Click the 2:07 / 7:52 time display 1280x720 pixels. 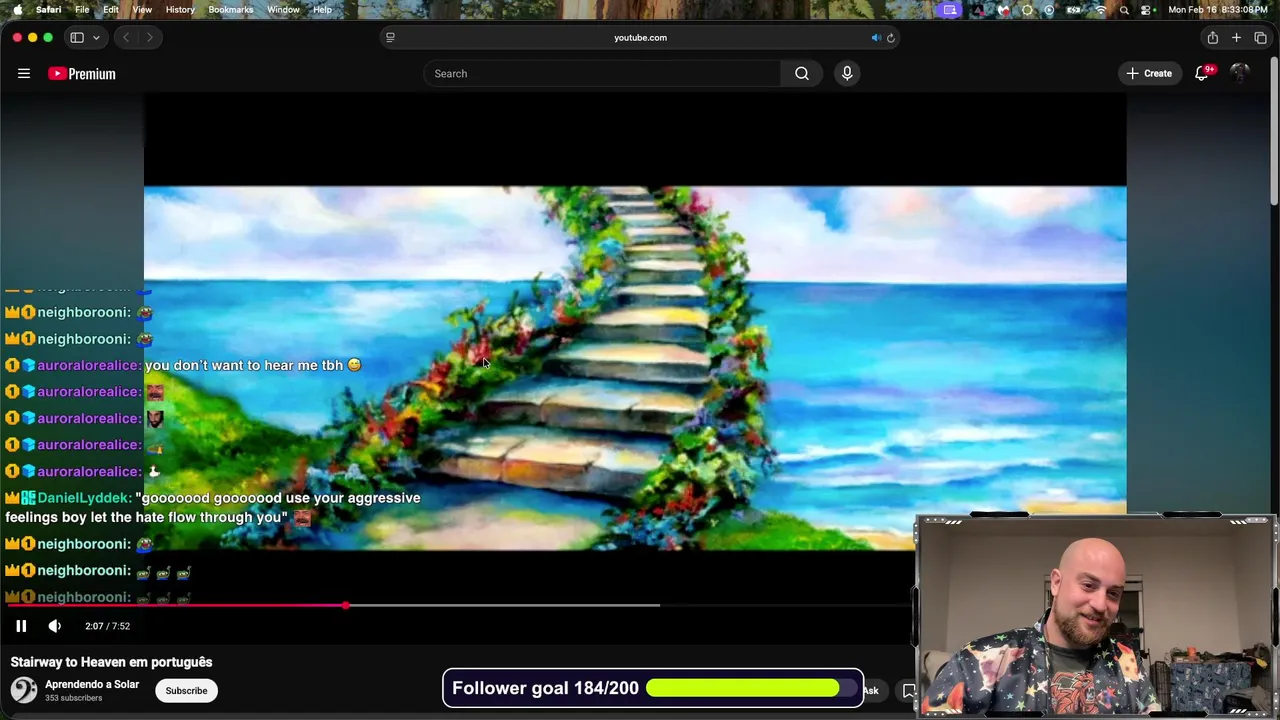pos(107,626)
